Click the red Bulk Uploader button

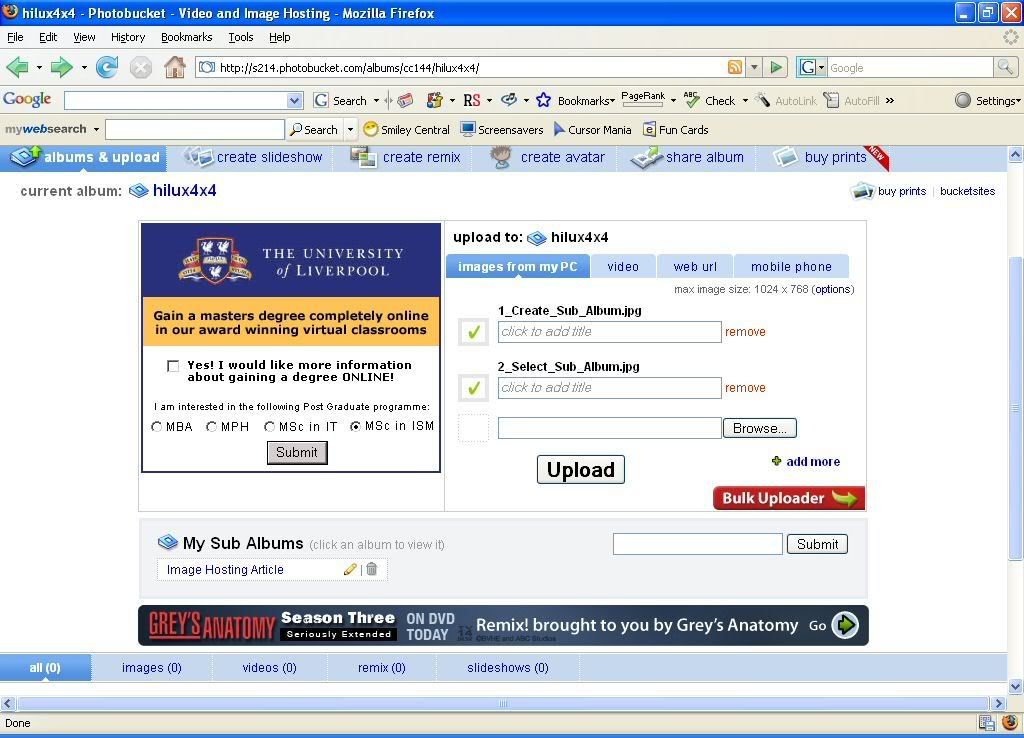(789, 498)
